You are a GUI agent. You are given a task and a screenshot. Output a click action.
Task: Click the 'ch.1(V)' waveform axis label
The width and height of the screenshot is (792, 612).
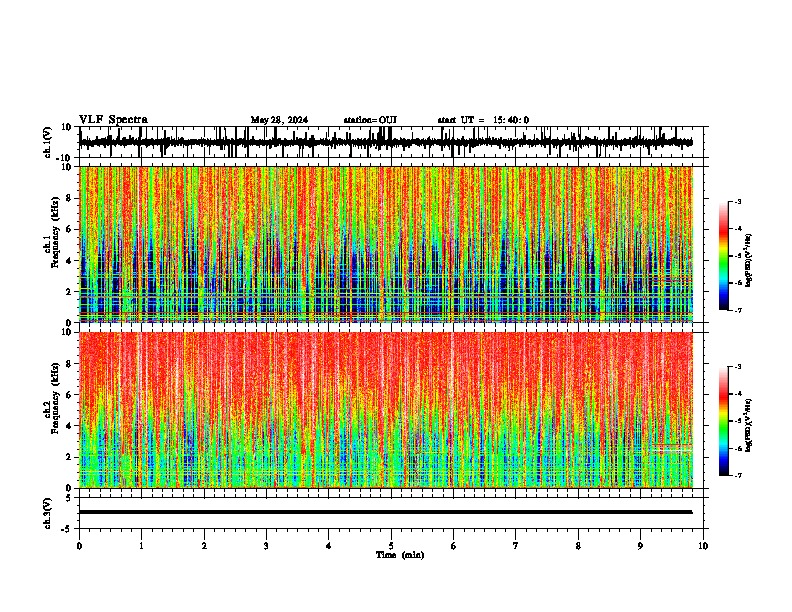pos(48,142)
